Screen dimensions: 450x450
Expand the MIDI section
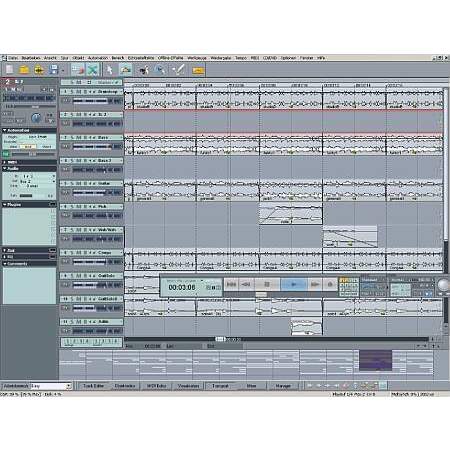pos(5,162)
